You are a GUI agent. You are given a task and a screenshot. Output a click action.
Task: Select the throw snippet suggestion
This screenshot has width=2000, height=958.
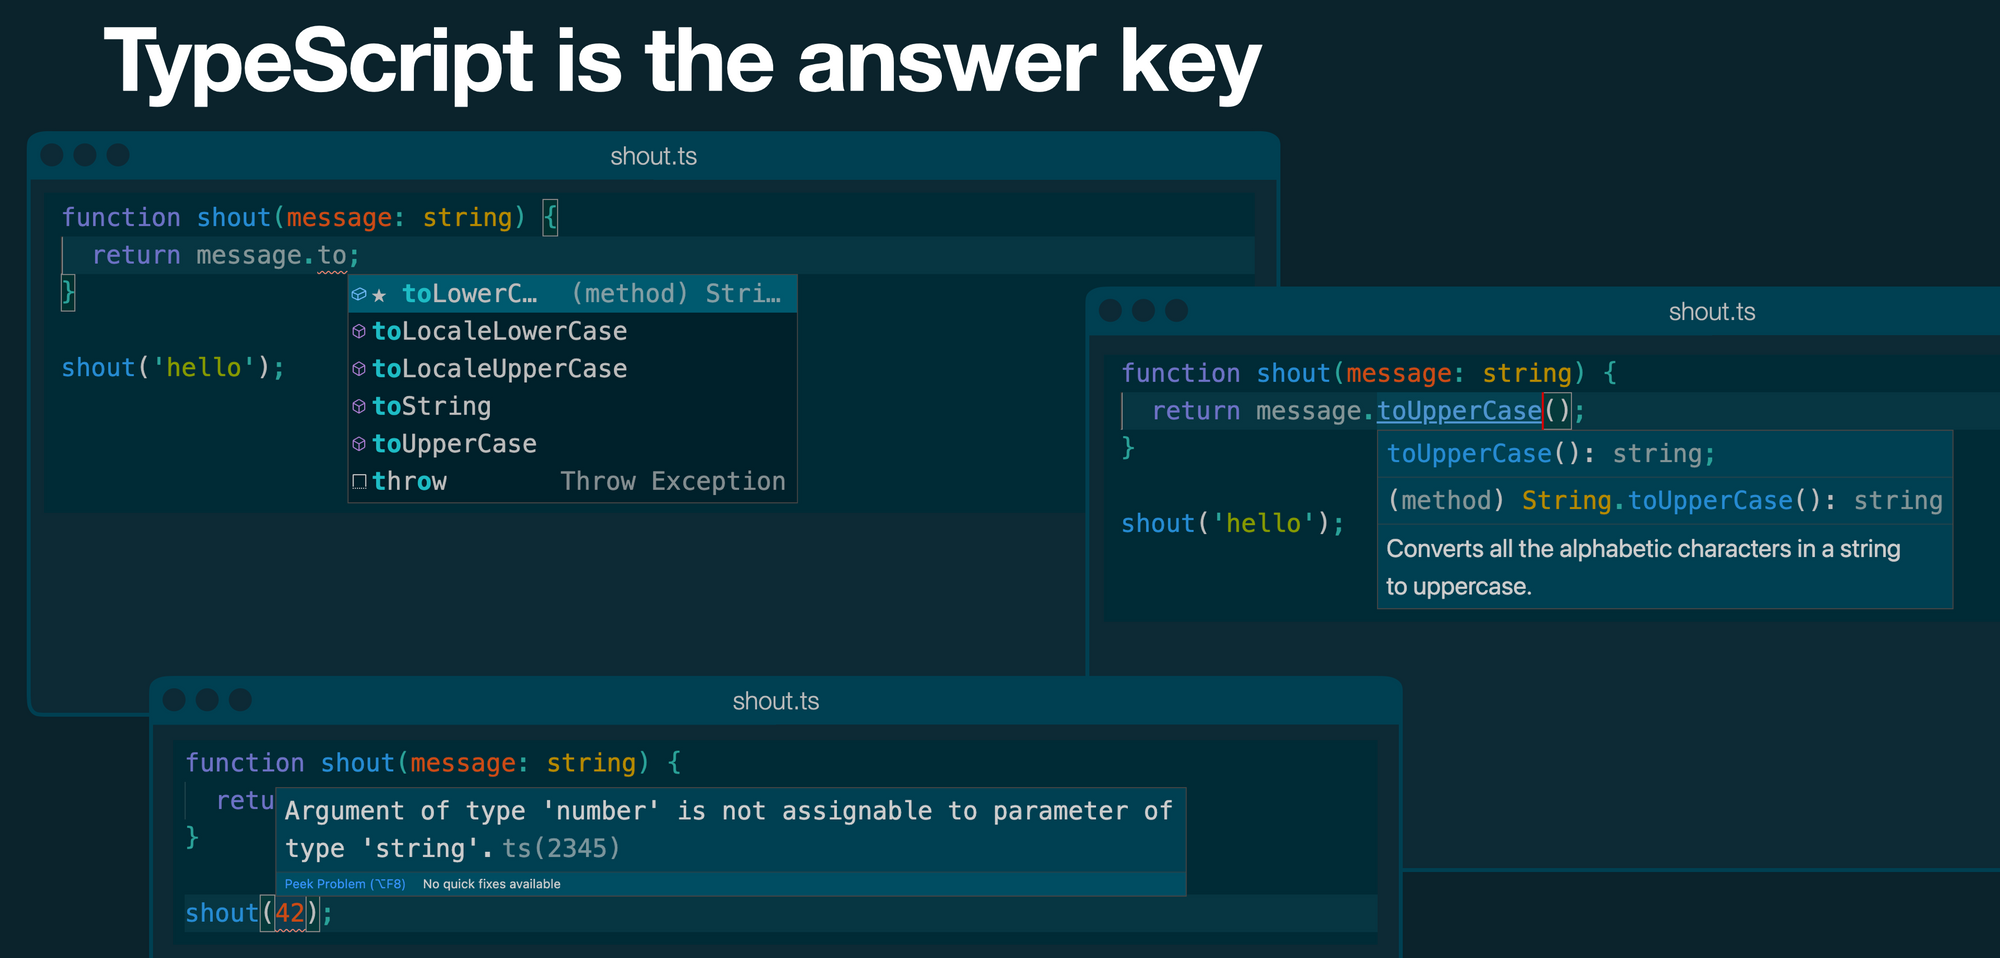point(572,481)
